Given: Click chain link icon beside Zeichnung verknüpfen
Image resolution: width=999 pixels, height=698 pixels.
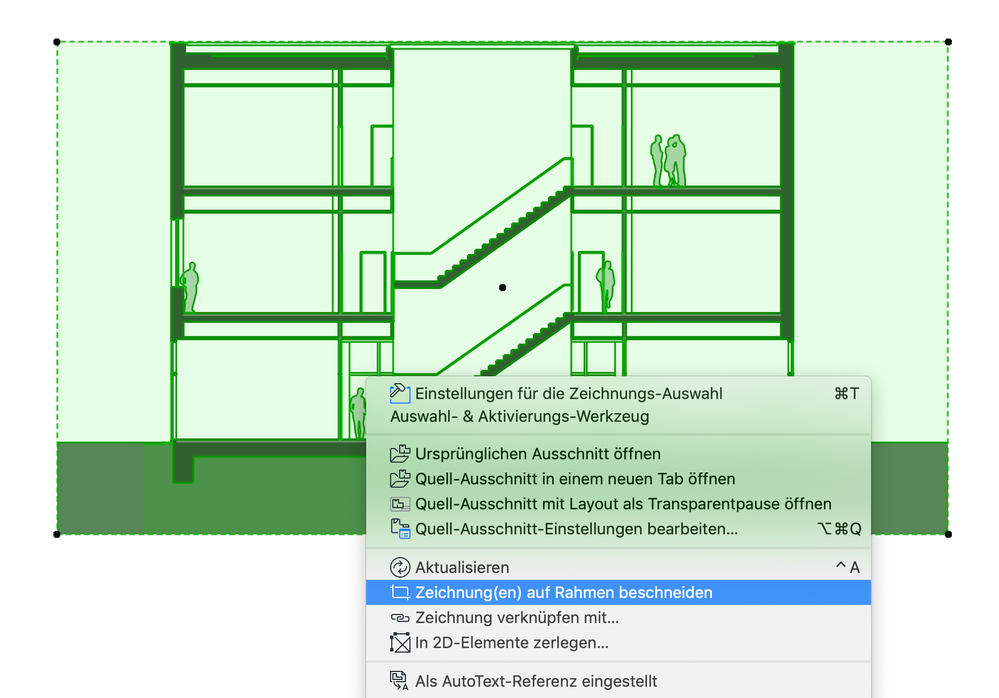Looking at the screenshot, I should tap(399, 618).
